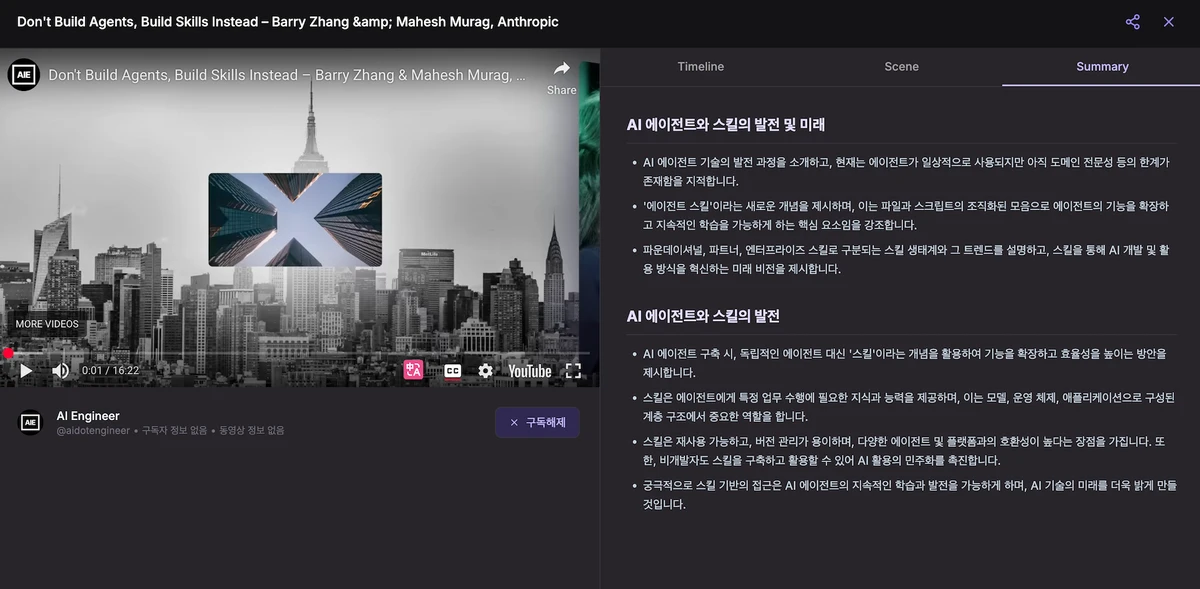Click the AI Engineer channel name
Image resolution: width=1200 pixels, height=589 pixels.
tap(88, 416)
